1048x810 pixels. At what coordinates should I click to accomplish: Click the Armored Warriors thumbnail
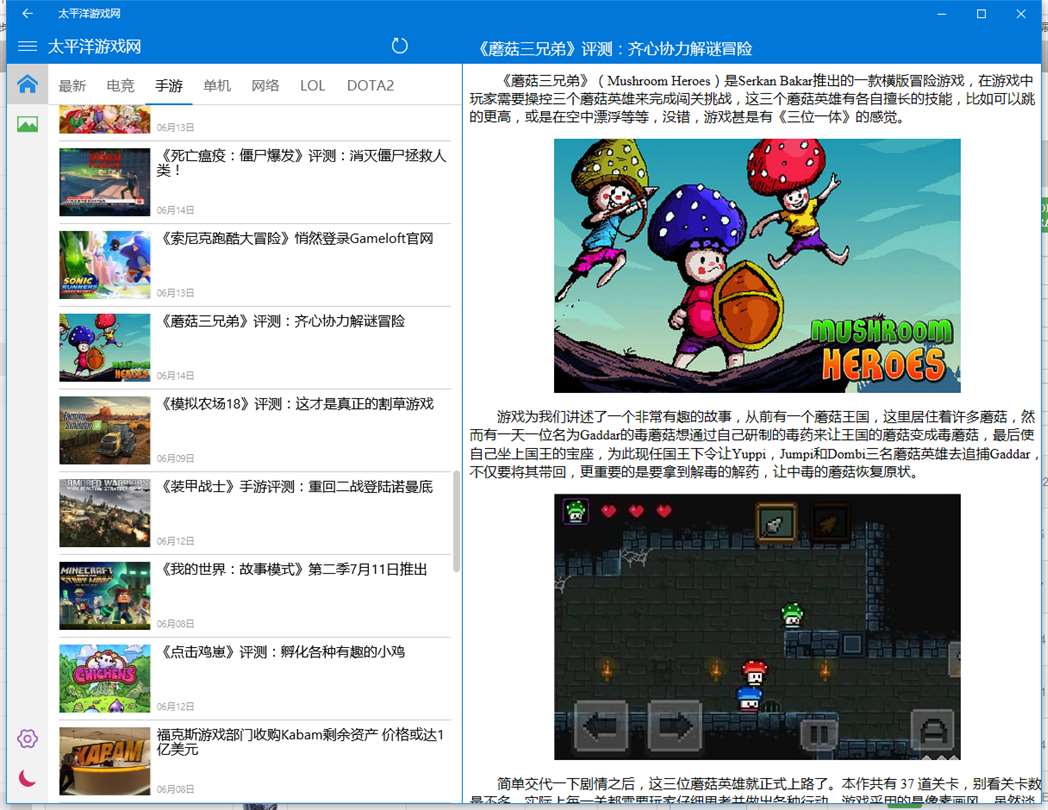[x=104, y=513]
